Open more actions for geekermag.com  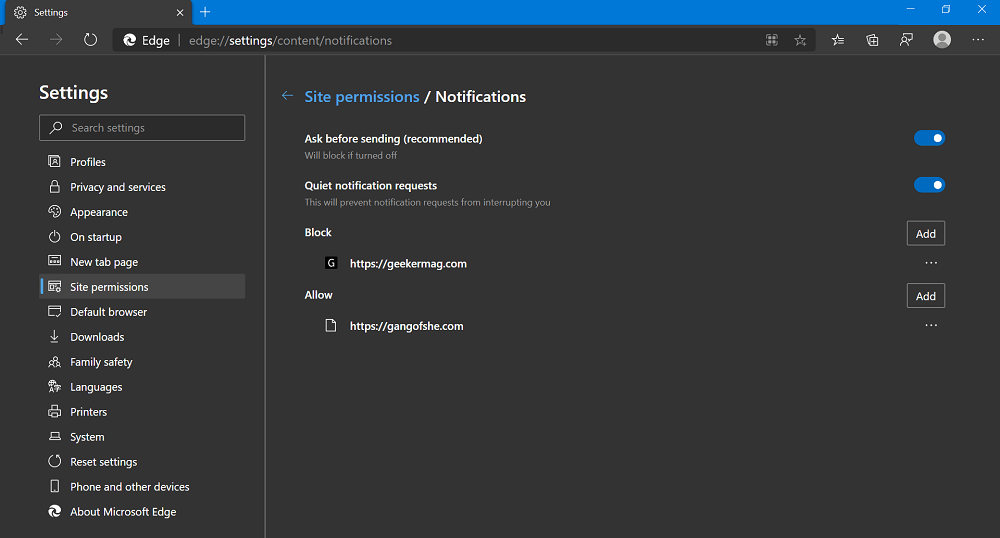[x=931, y=263]
